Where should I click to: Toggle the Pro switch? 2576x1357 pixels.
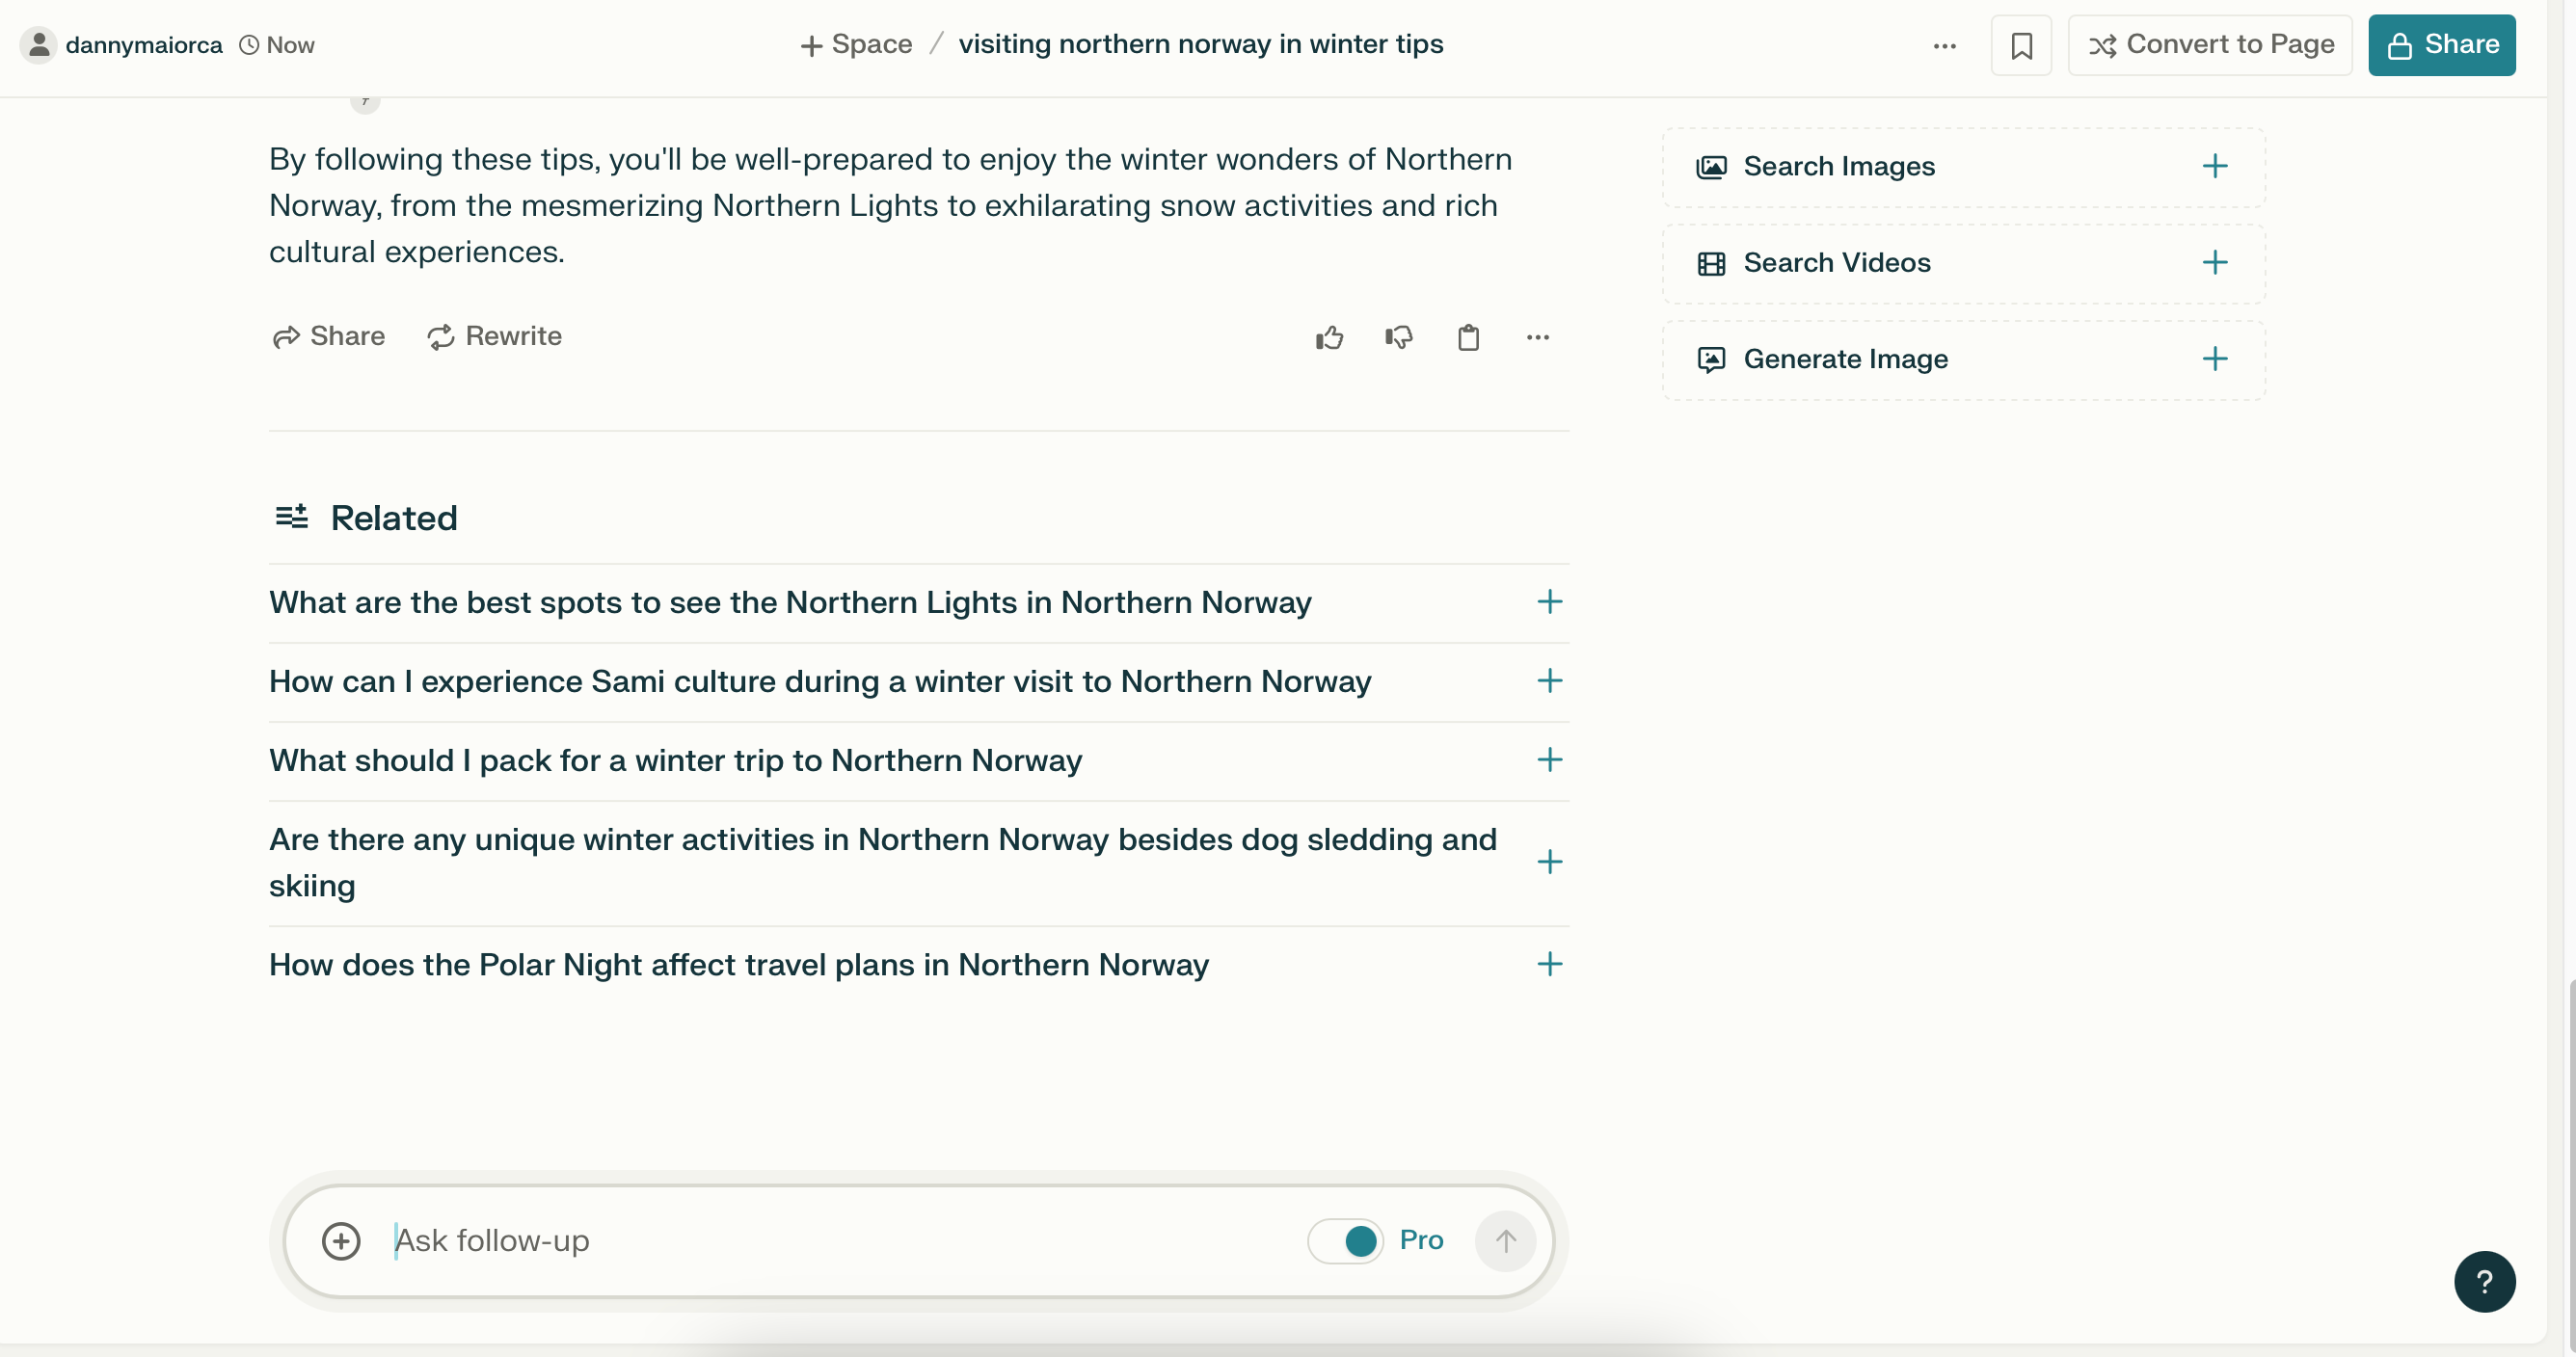(x=1345, y=1241)
